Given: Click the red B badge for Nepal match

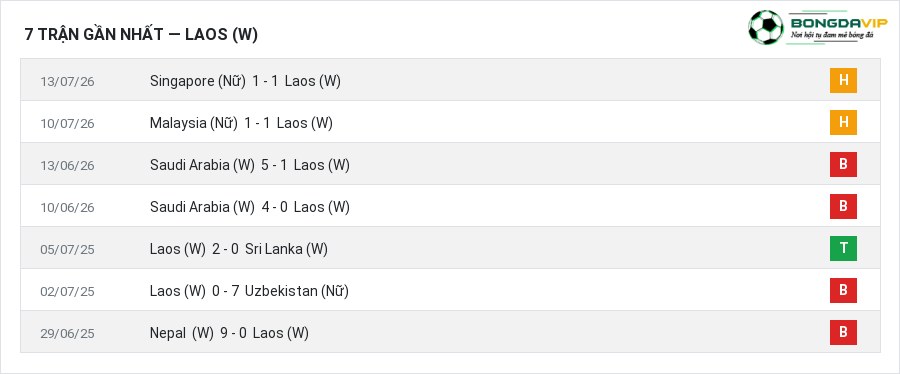Looking at the screenshot, I should coord(843,332).
